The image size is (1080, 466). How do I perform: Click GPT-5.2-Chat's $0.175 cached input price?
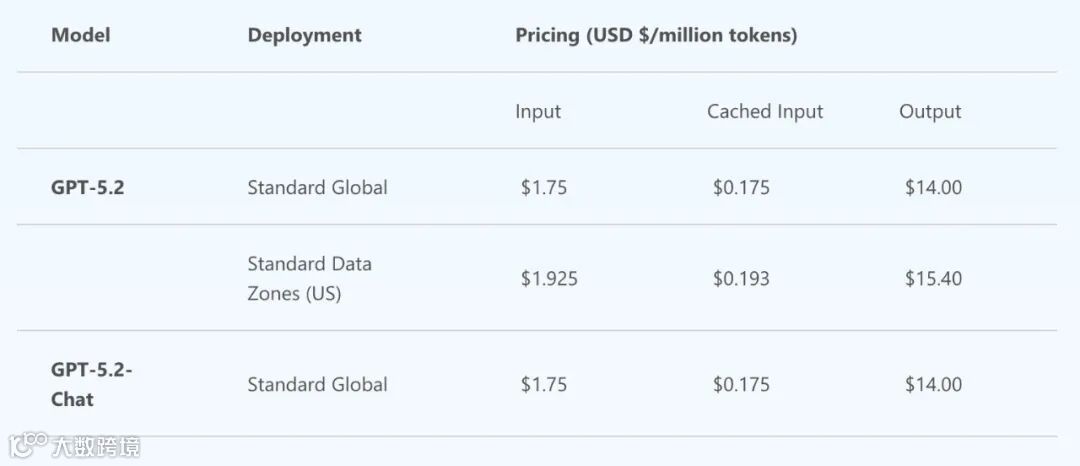(x=741, y=384)
